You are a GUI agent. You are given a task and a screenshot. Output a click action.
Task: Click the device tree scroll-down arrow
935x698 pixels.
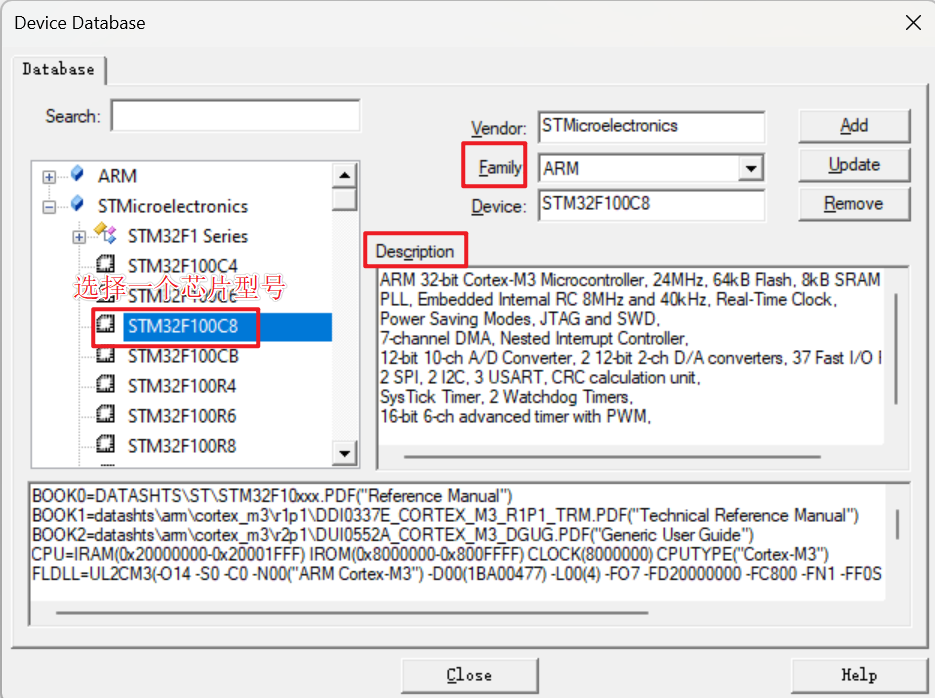345,453
